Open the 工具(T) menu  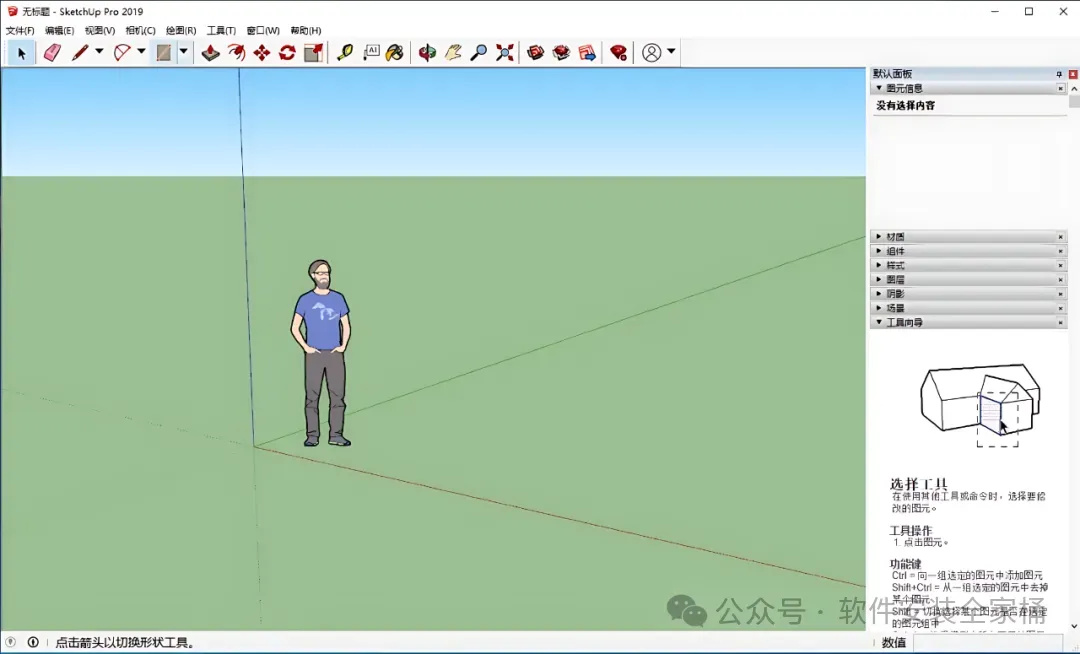pos(221,30)
